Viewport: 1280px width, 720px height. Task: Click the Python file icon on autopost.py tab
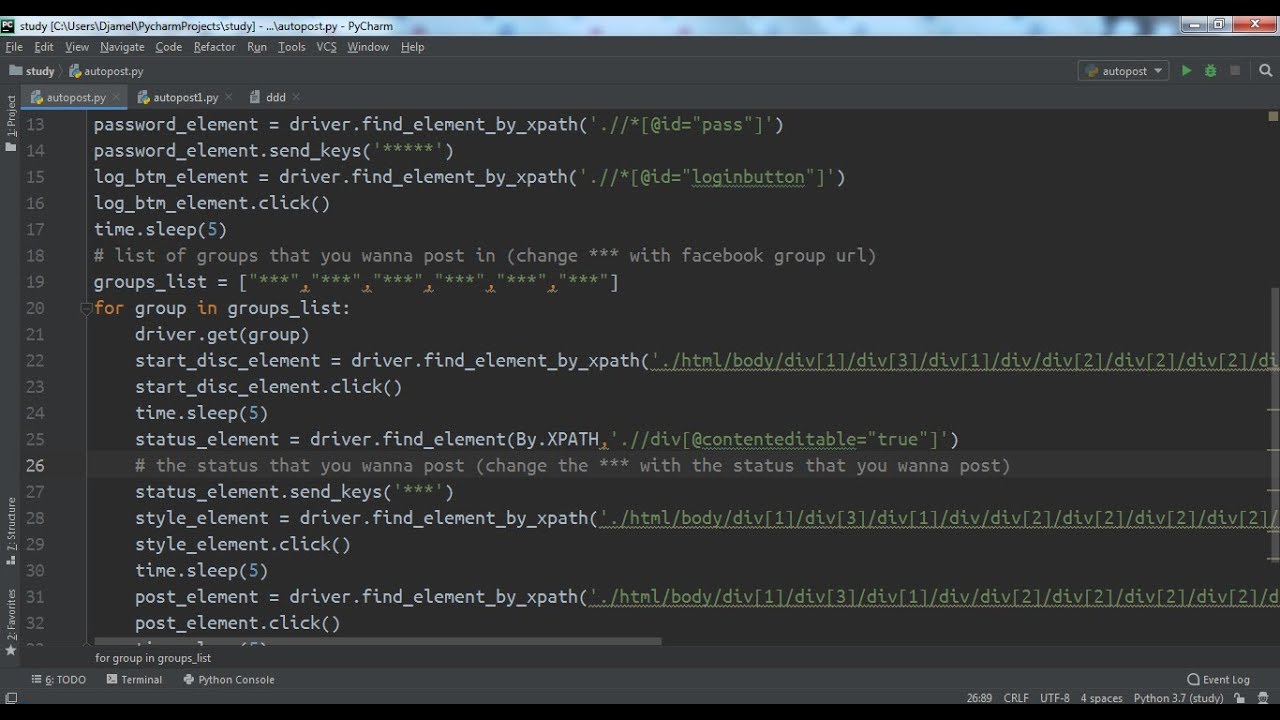pyautogui.click(x=38, y=97)
